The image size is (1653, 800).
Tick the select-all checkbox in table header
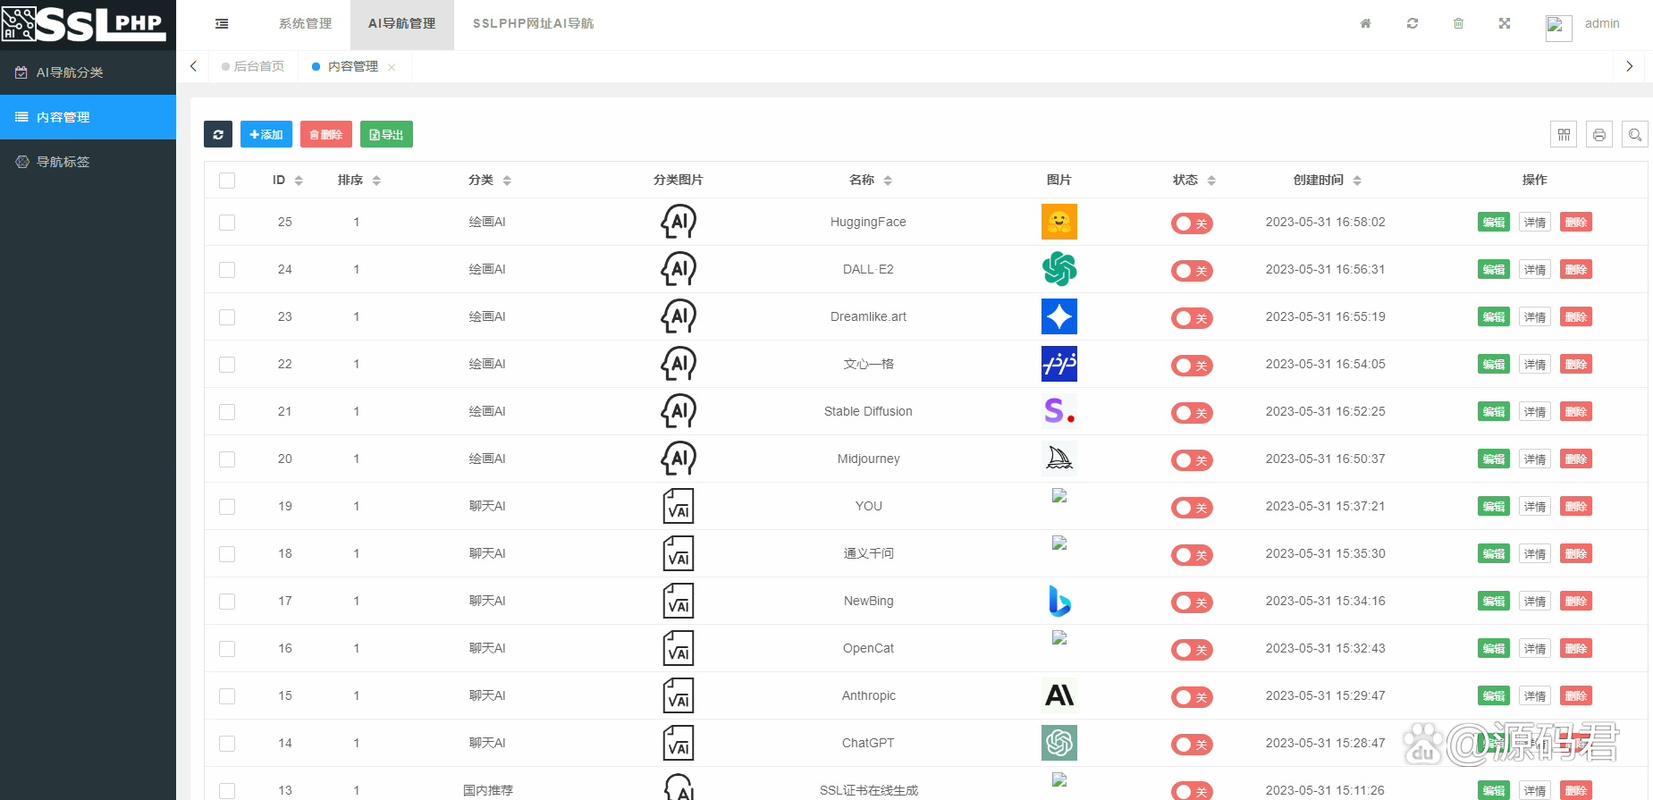tap(227, 180)
